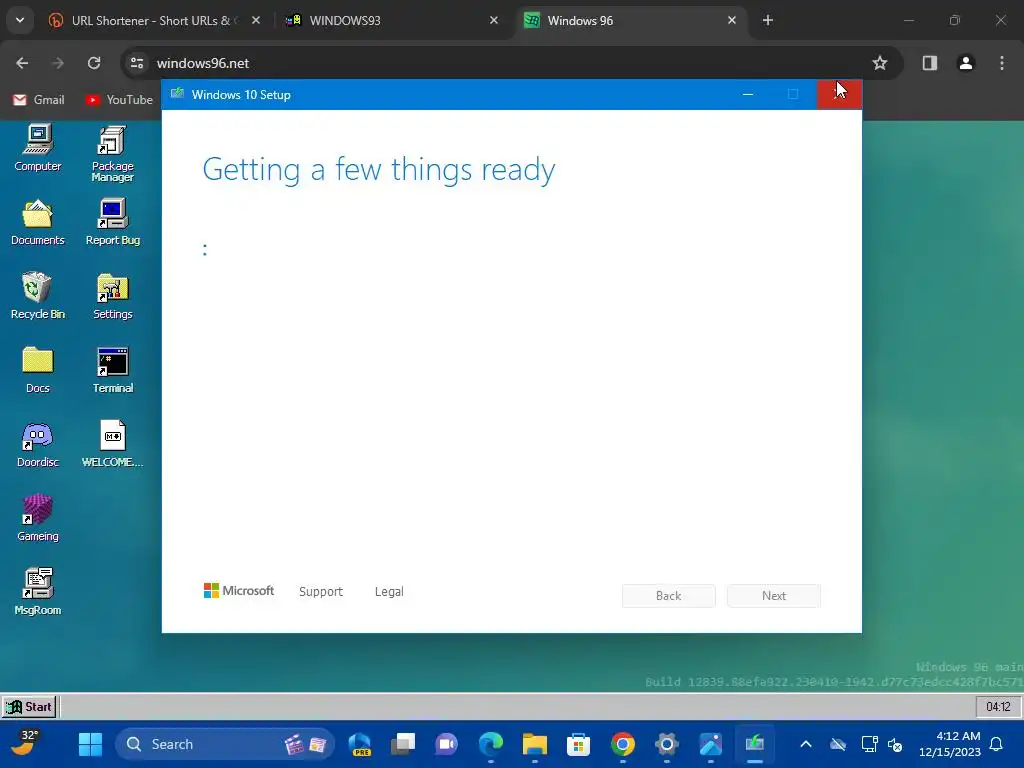Screen dimensions: 1024x768
Task: Open the Settings desktop shortcut
Action: point(112,296)
